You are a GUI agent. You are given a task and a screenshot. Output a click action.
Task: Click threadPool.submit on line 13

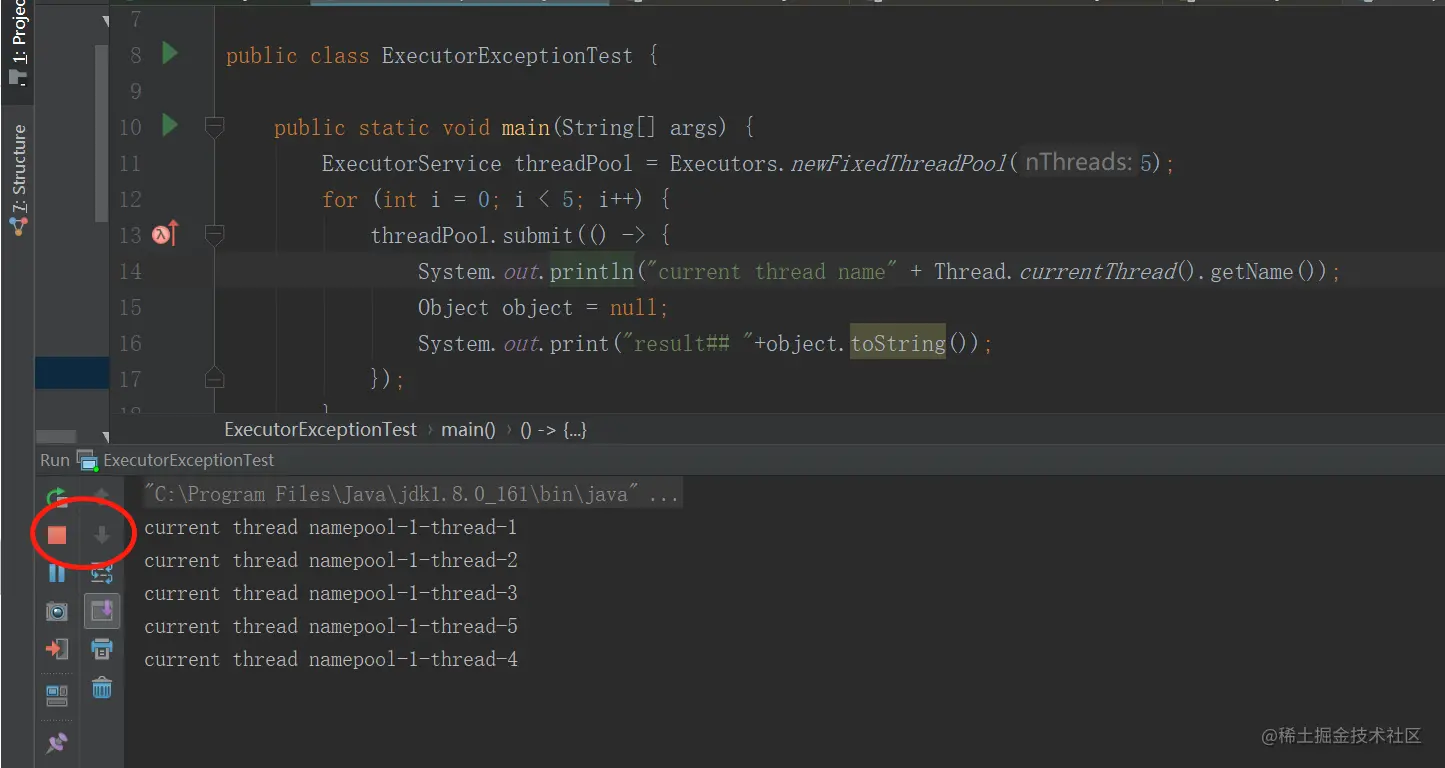472,235
